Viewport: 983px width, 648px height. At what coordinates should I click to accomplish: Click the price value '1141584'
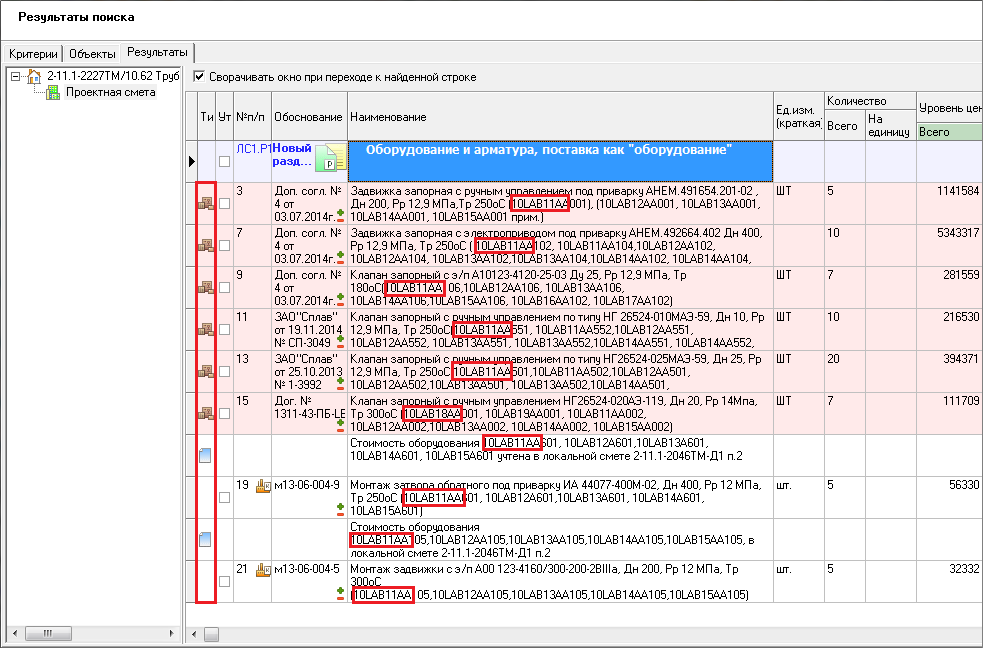click(x=958, y=191)
